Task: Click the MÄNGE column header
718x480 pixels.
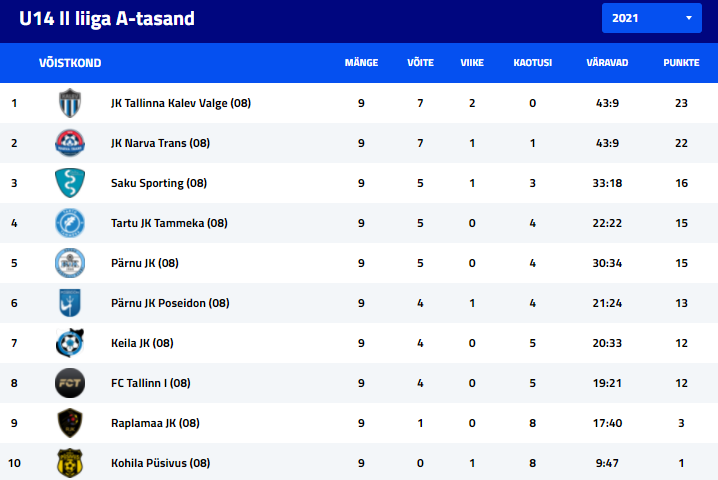Action: point(361,63)
